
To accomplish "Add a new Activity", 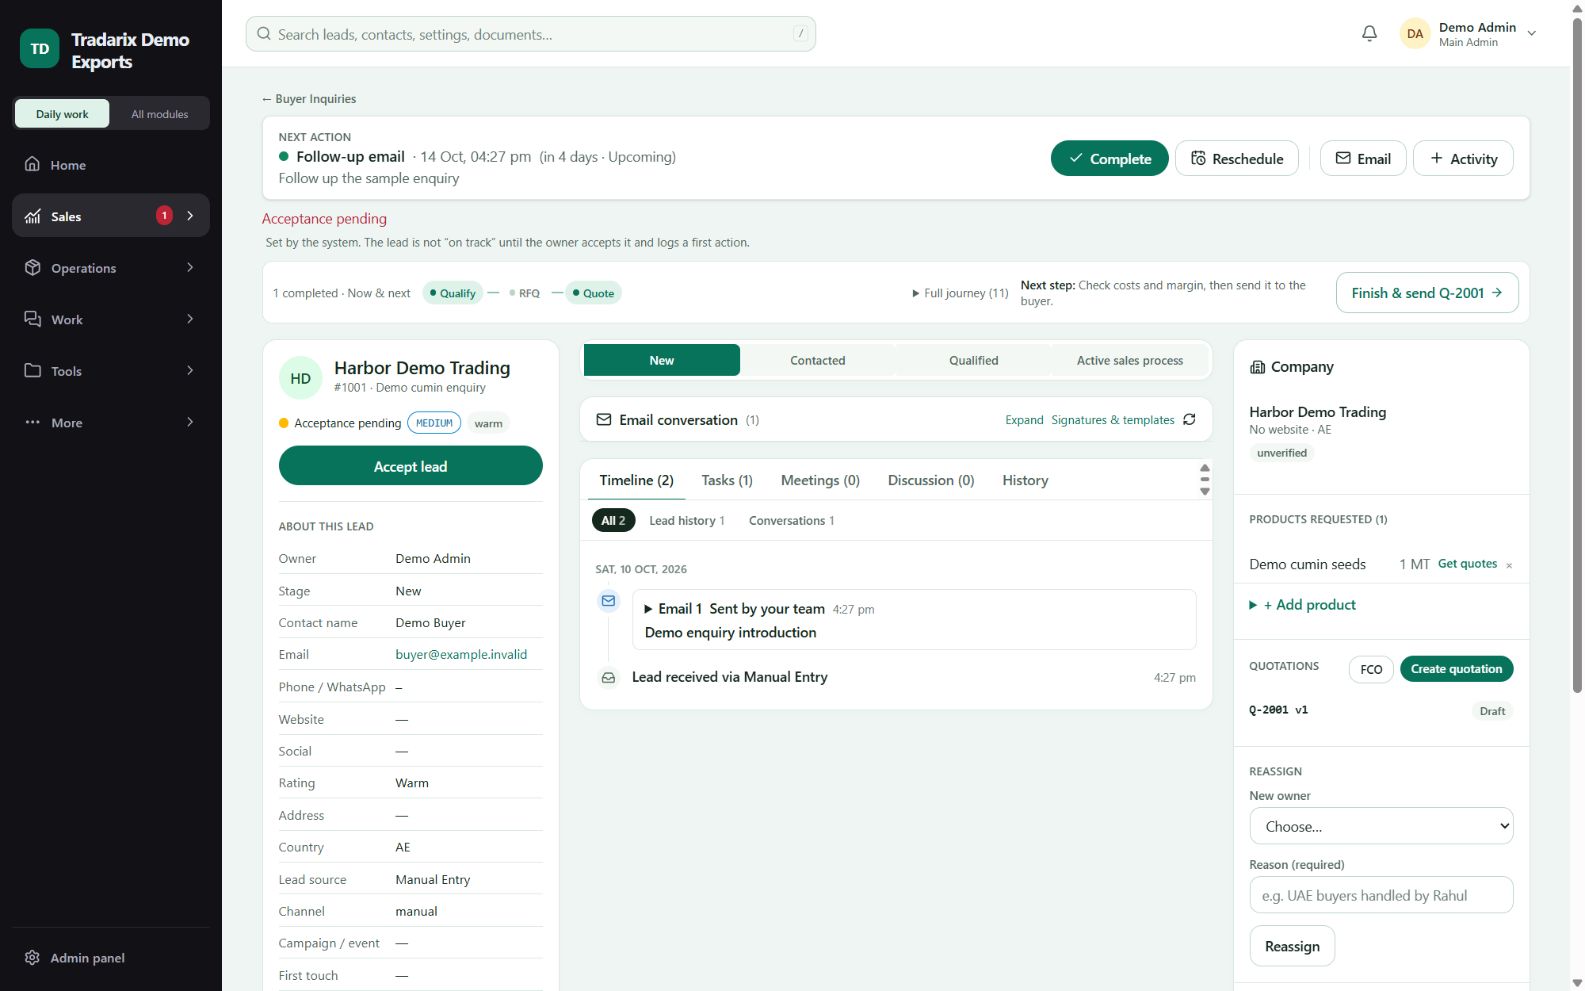I will pos(1463,158).
